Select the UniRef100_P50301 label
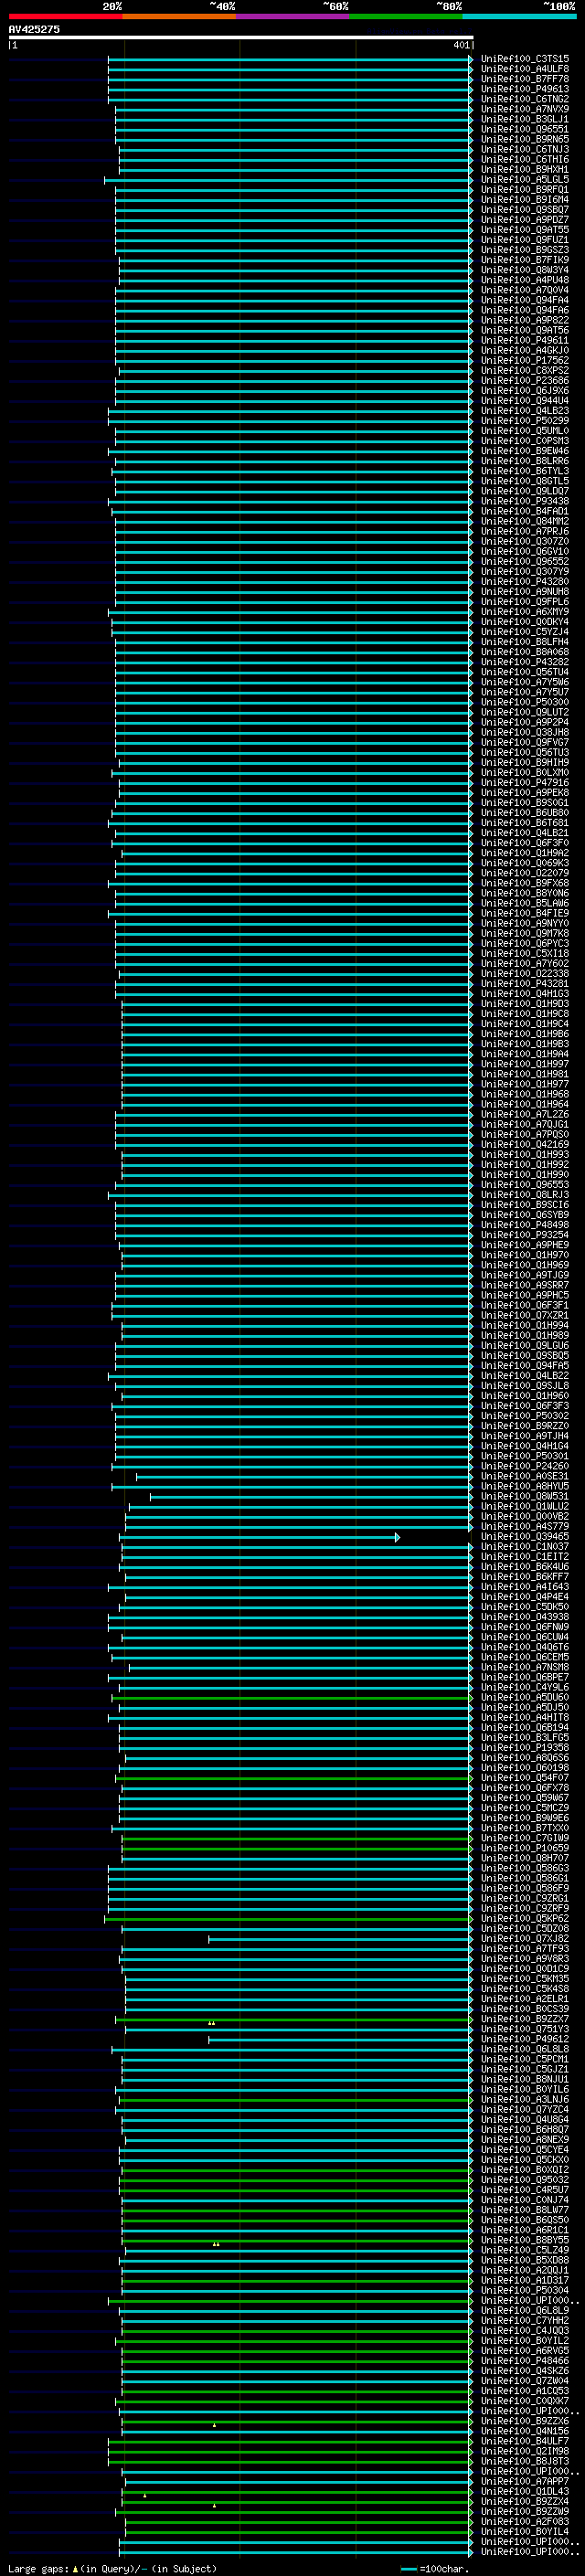 [525, 1456]
